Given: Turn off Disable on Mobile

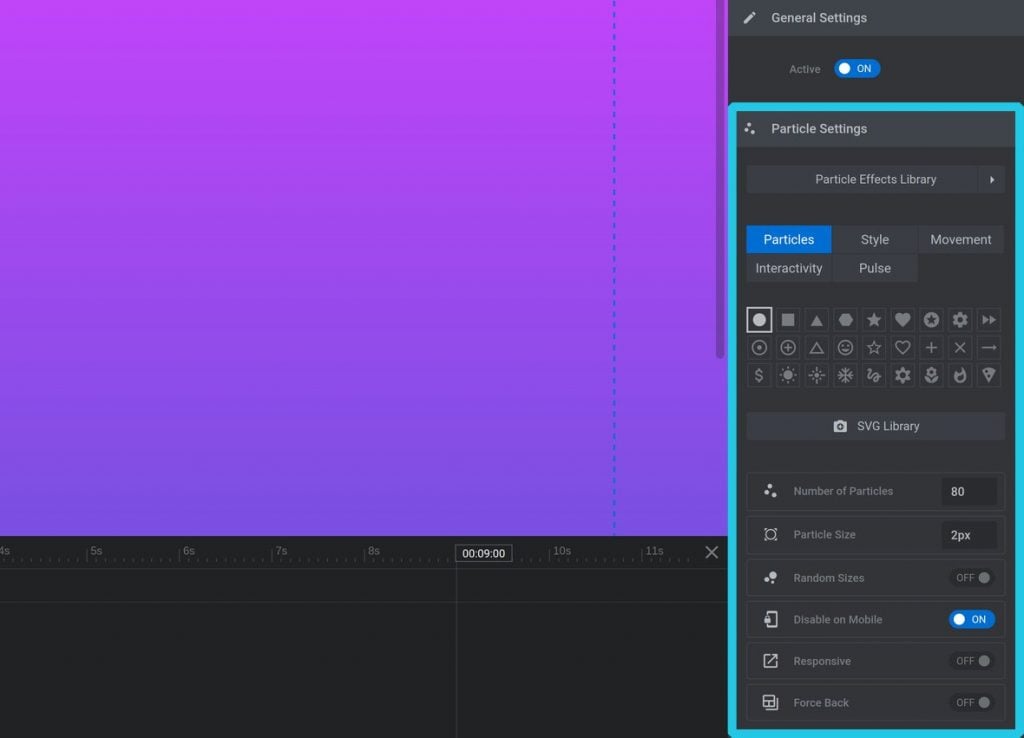Looking at the screenshot, I should pyautogui.click(x=971, y=619).
